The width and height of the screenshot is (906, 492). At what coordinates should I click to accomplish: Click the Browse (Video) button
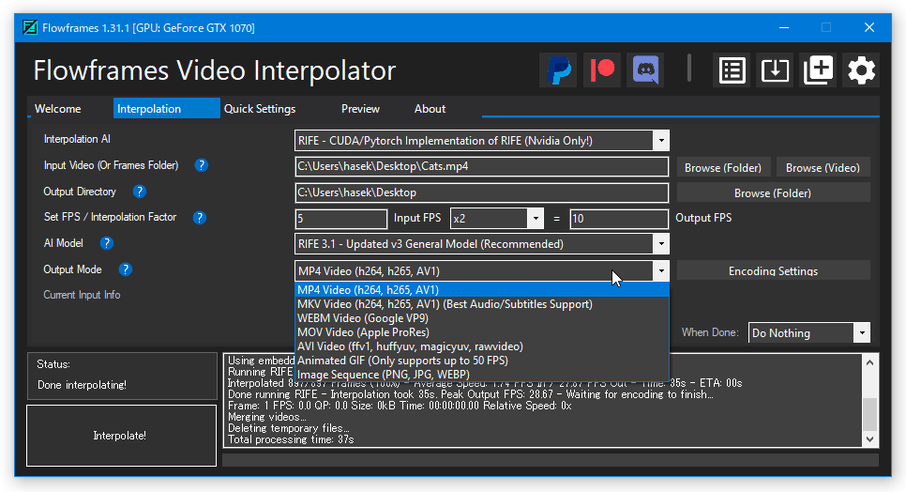click(x=823, y=168)
